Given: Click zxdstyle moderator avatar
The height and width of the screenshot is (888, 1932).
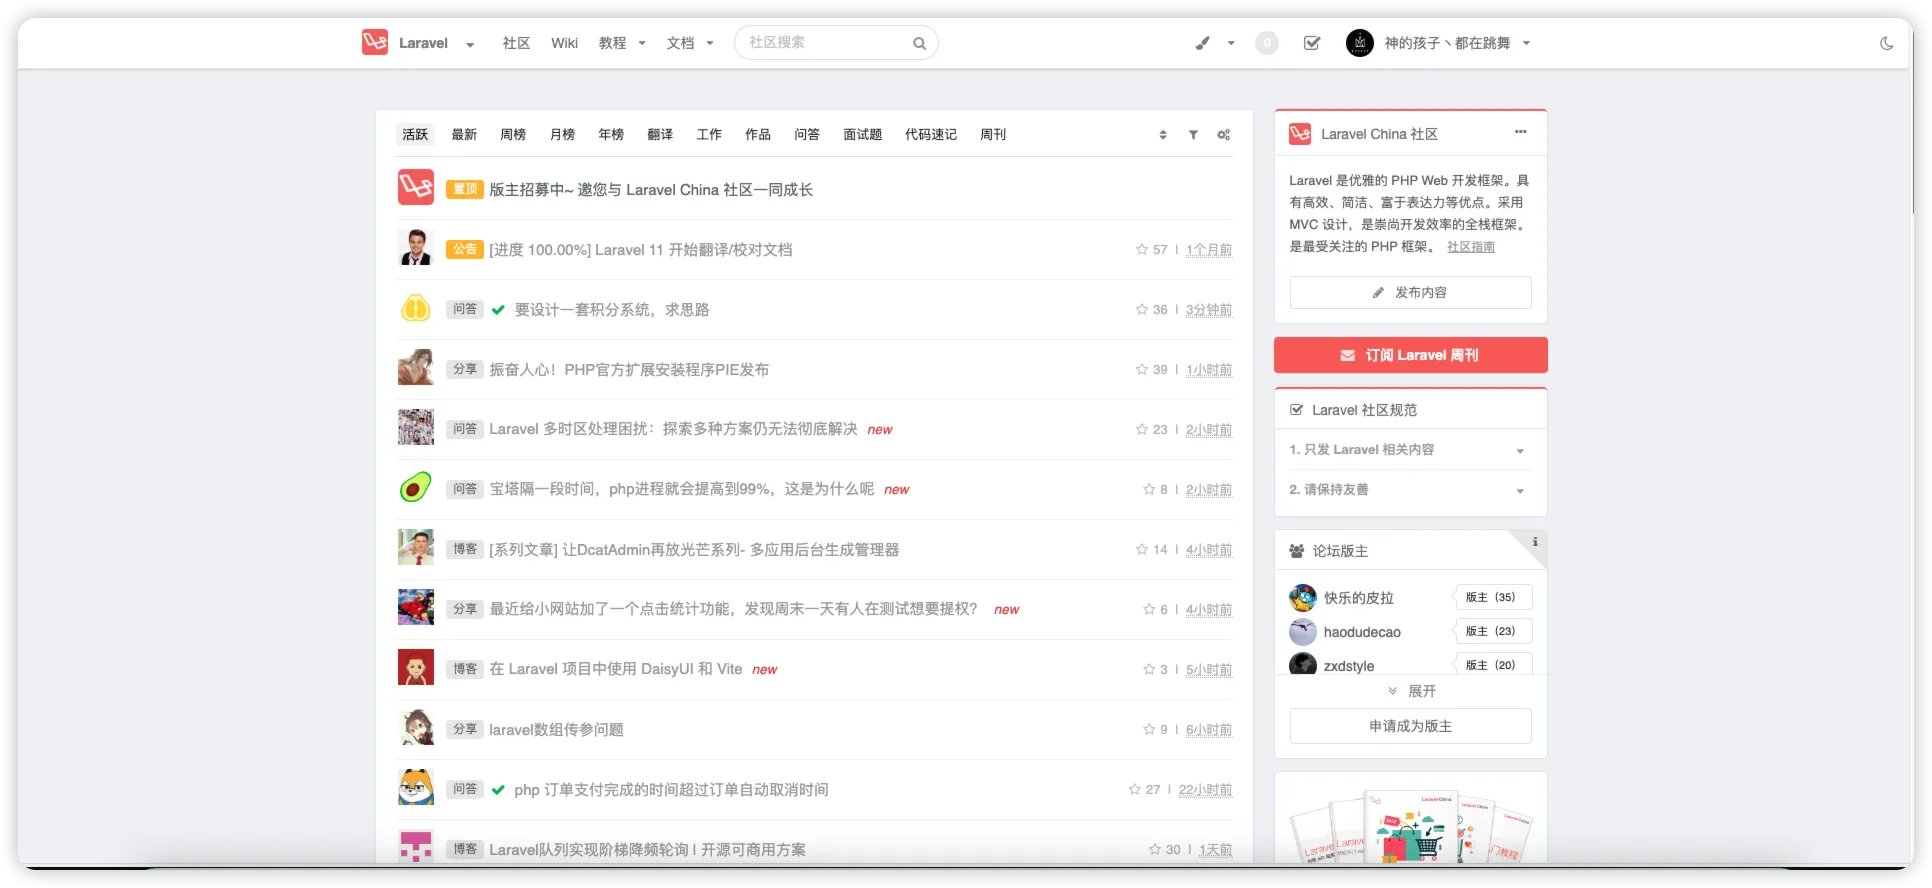Looking at the screenshot, I should pyautogui.click(x=1303, y=664).
